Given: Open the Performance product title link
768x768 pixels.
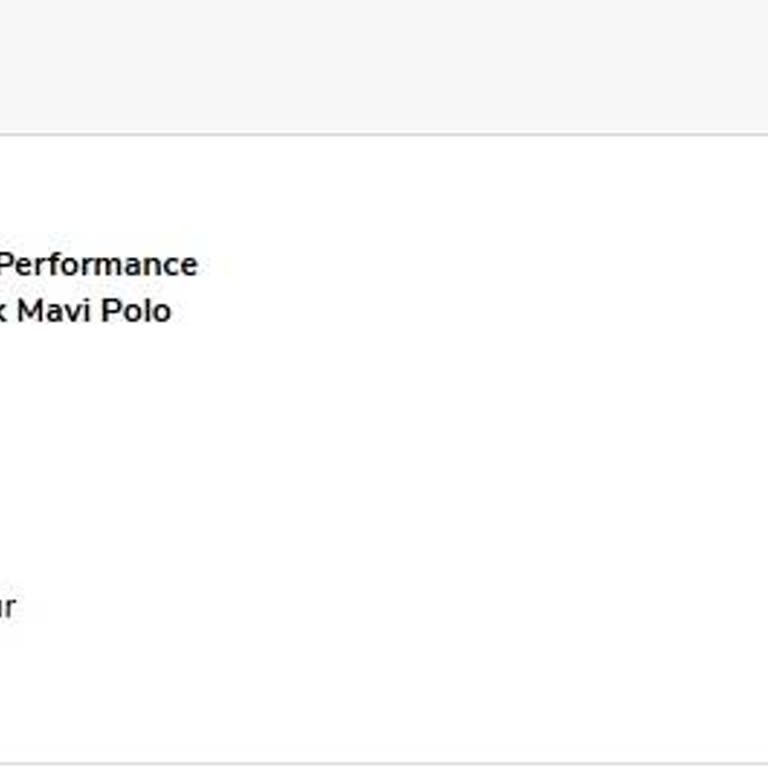Looking at the screenshot, I should (98, 288).
